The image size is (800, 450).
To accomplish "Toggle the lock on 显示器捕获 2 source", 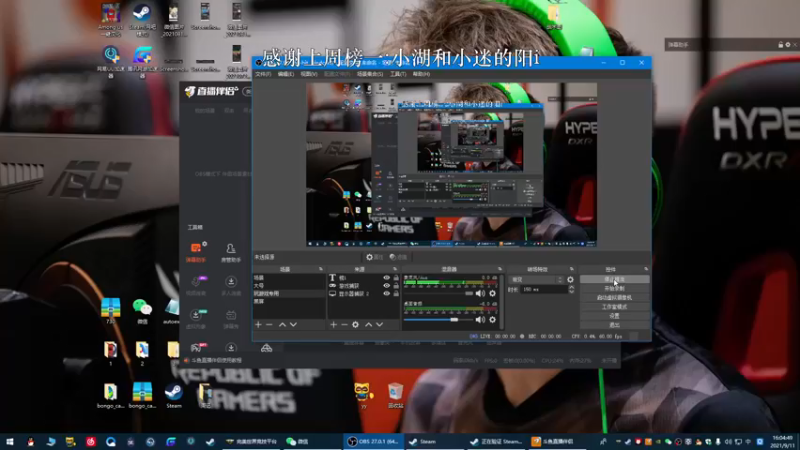I will click(x=396, y=293).
